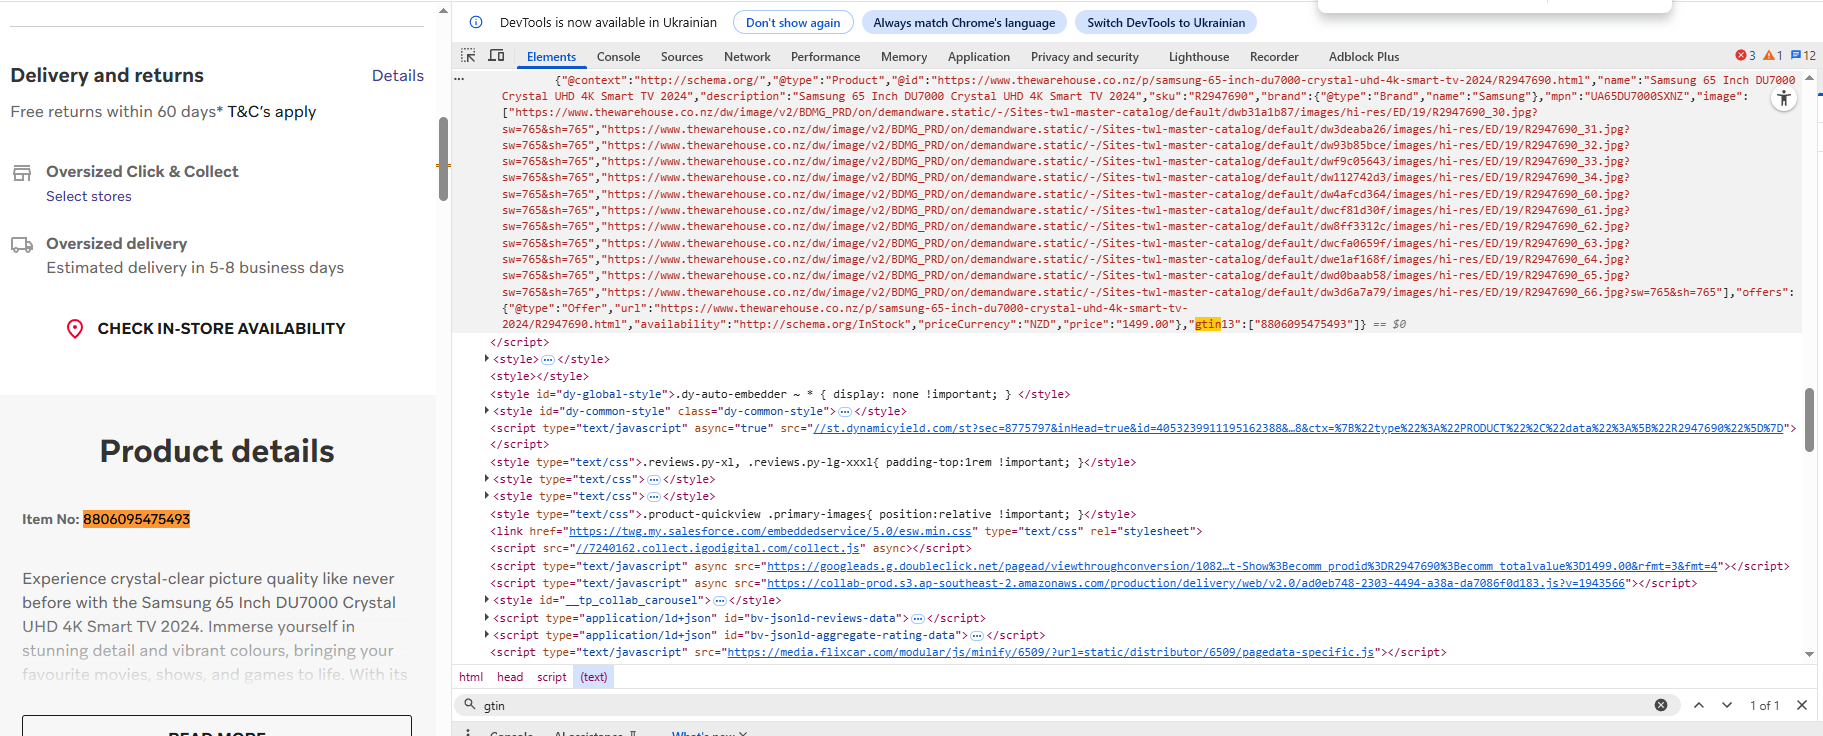Open the Privacy and security tab
Screen dimensions: 1823x736
tap(1085, 57)
